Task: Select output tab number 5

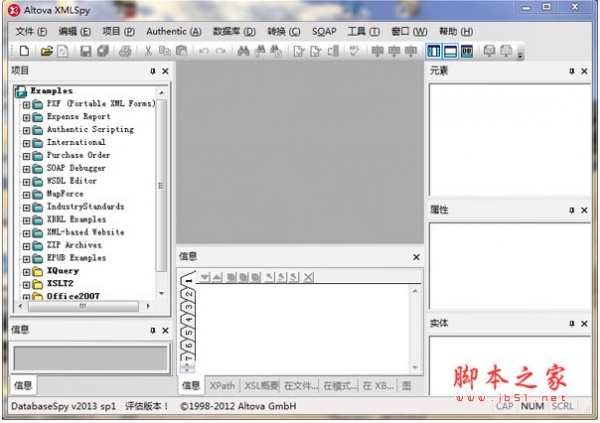Action: (188, 333)
